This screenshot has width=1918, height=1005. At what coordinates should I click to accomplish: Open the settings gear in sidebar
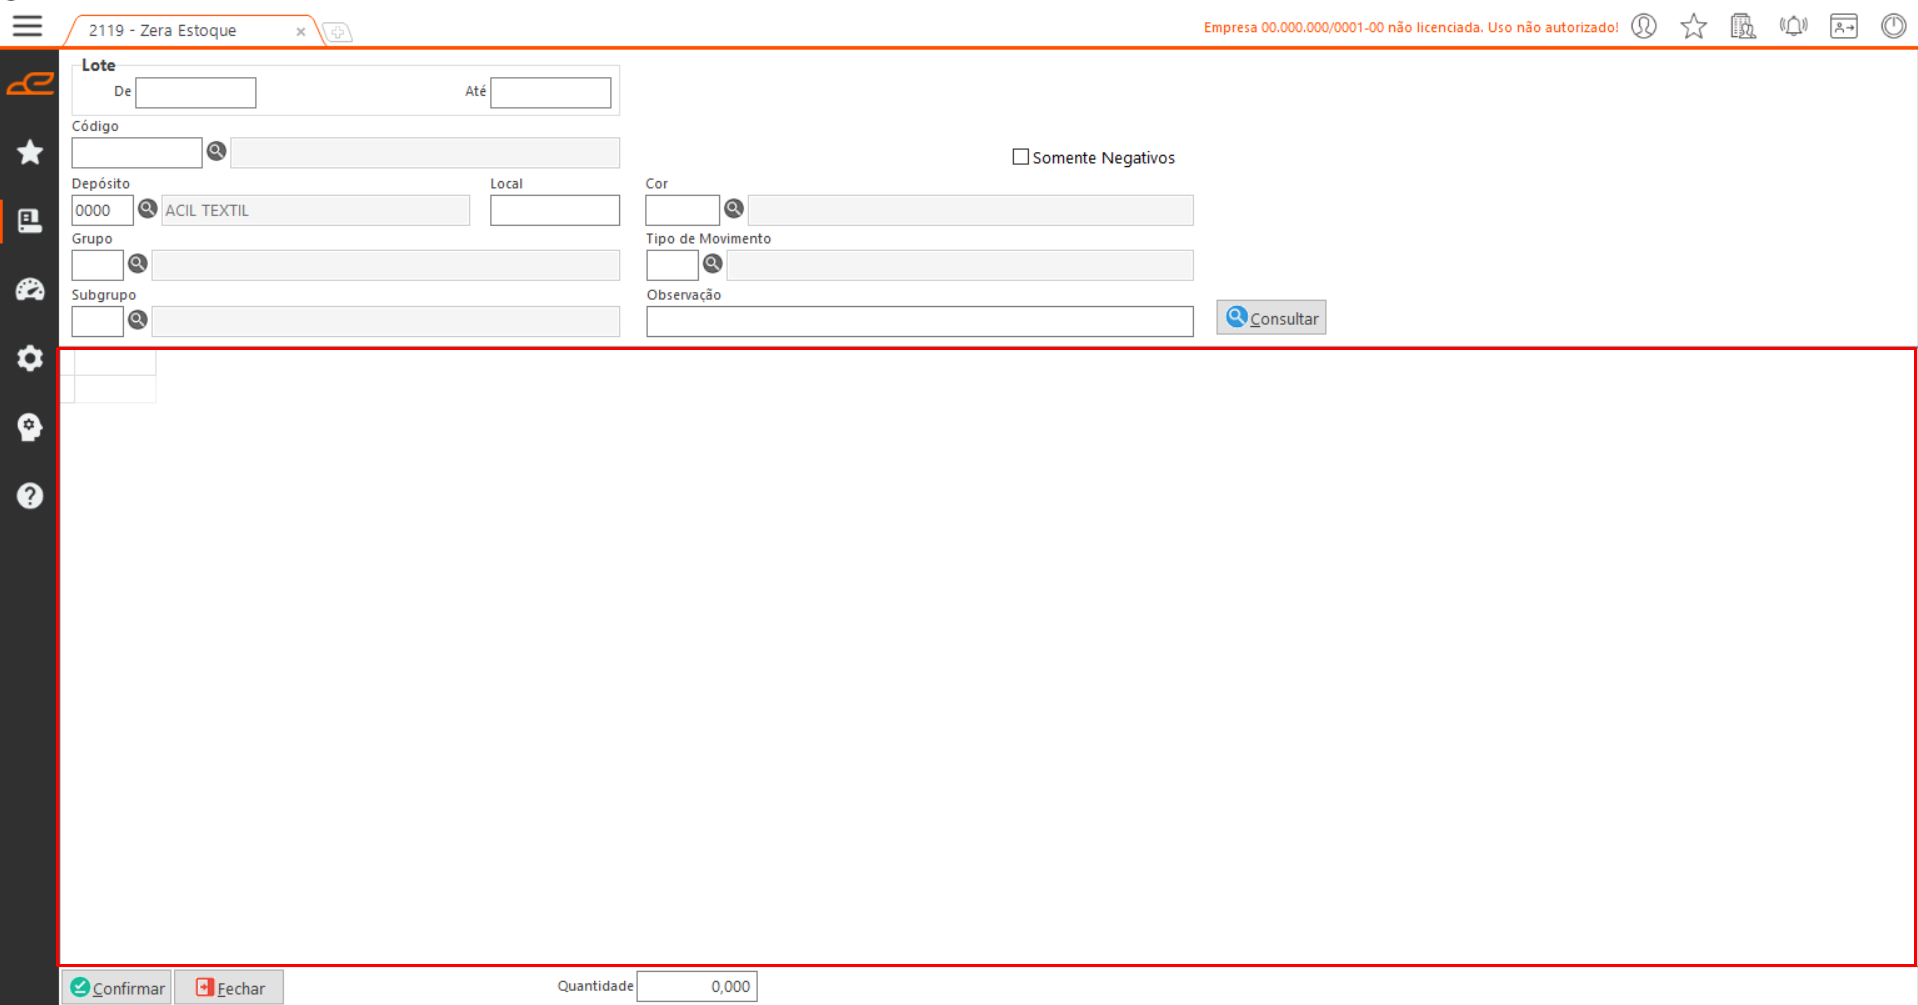tap(30, 358)
